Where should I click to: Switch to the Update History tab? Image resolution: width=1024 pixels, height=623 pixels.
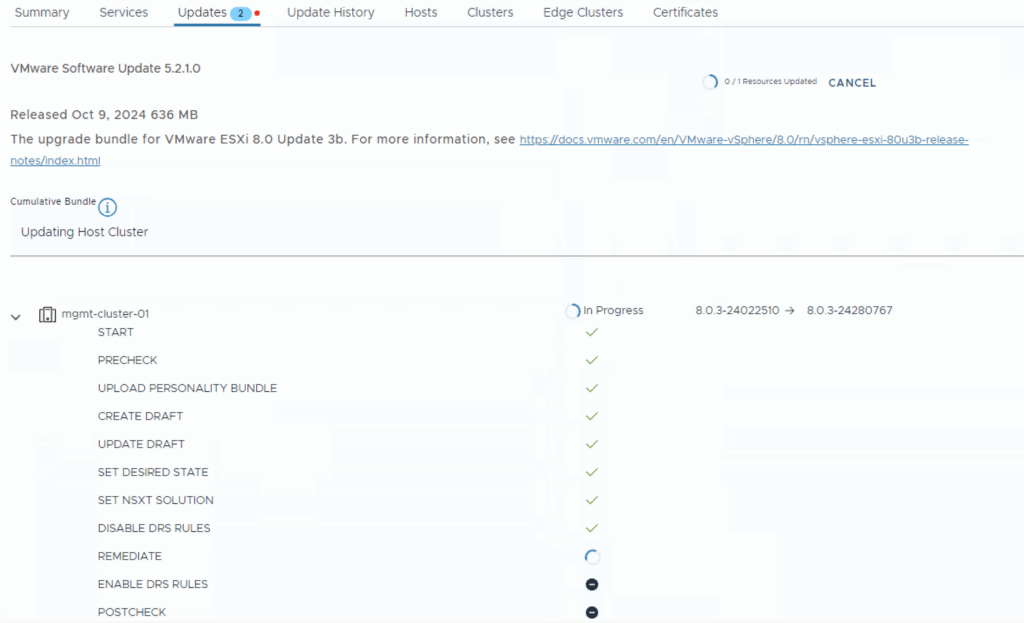330,13
